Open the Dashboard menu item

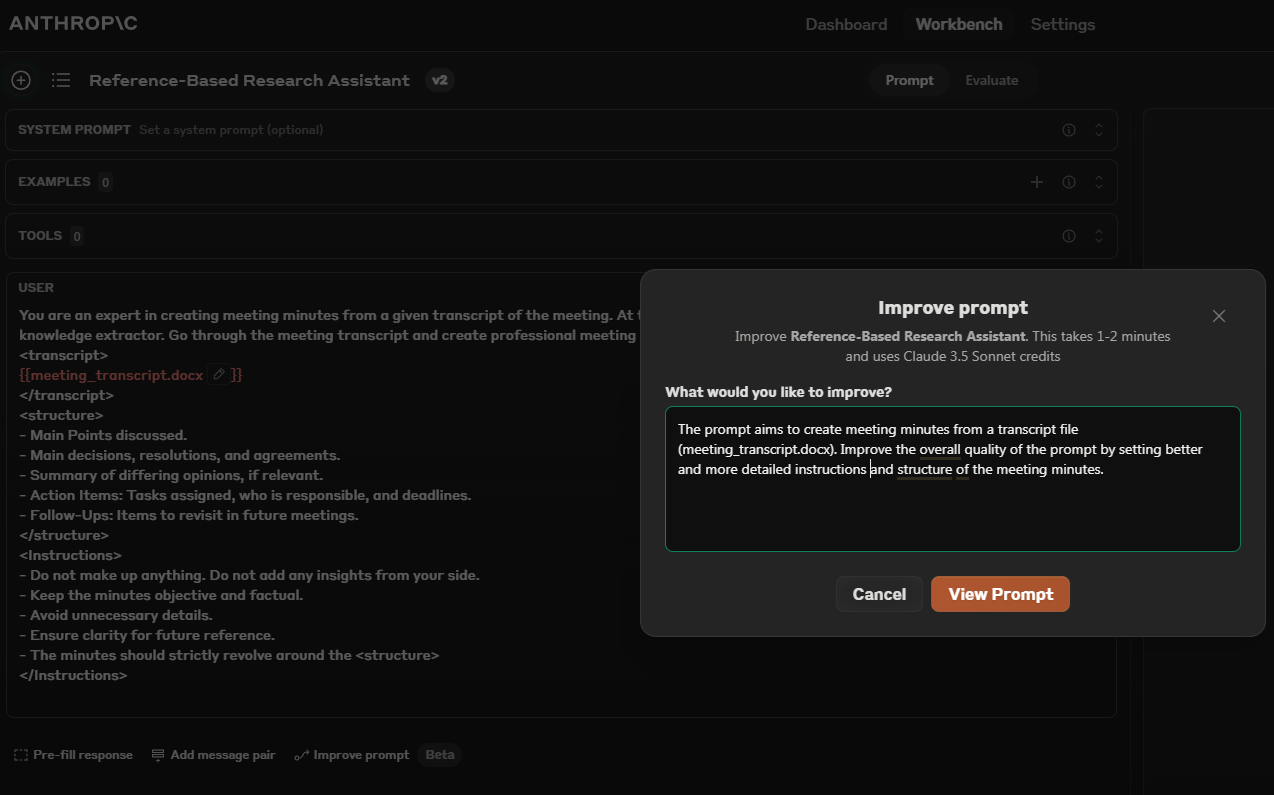[x=846, y=24]
